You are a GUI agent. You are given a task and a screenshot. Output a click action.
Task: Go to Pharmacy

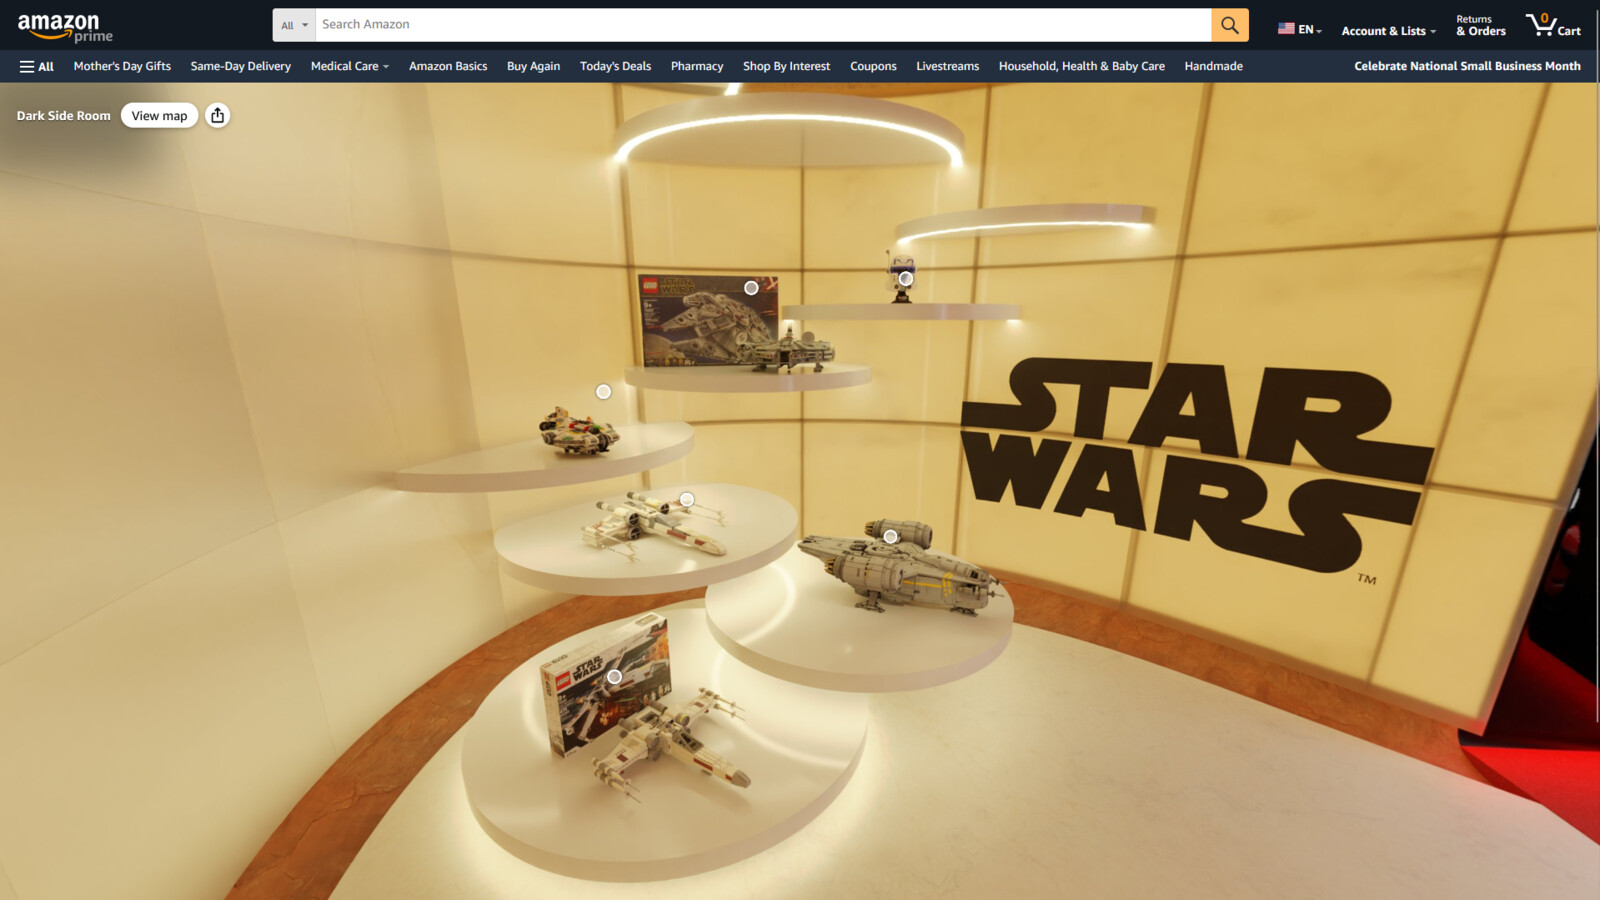pyautogui.click(x=697, y=66)
